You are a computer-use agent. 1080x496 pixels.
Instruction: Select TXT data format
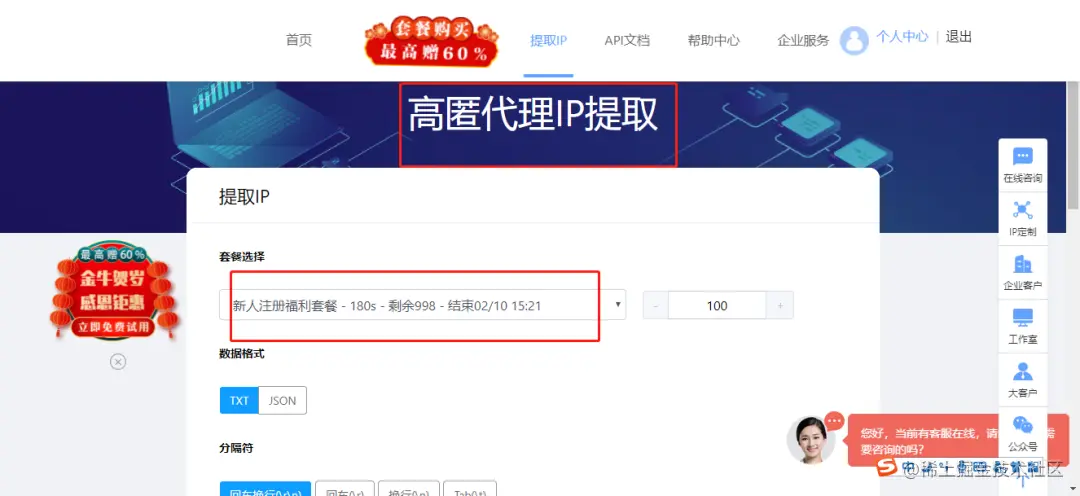[x=239, y=400]
